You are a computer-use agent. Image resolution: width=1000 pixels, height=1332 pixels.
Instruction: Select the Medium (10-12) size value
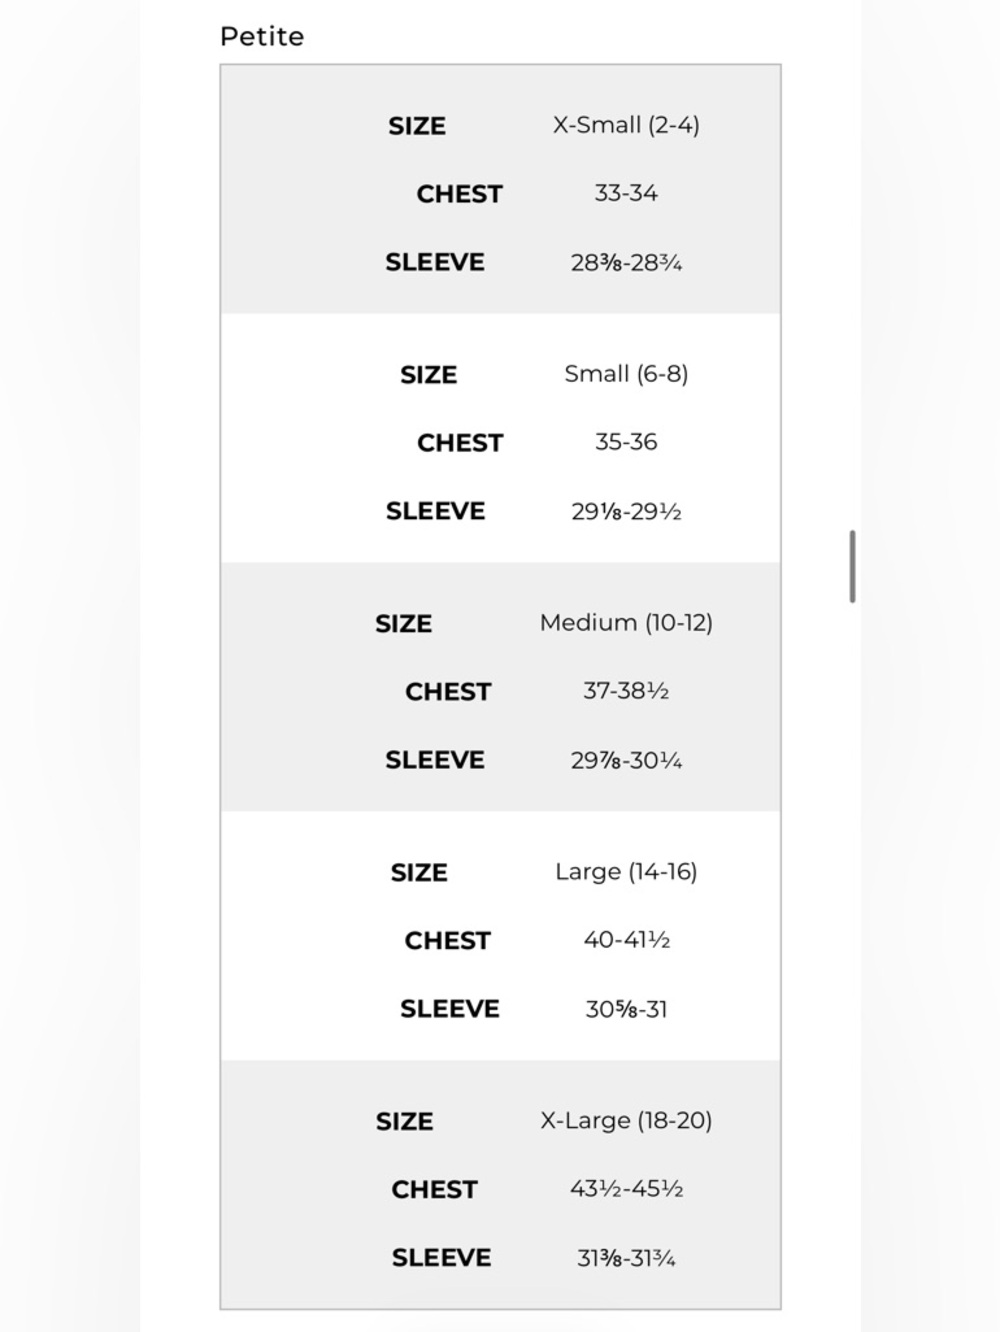pyautogui.click(x=626, y=623)
